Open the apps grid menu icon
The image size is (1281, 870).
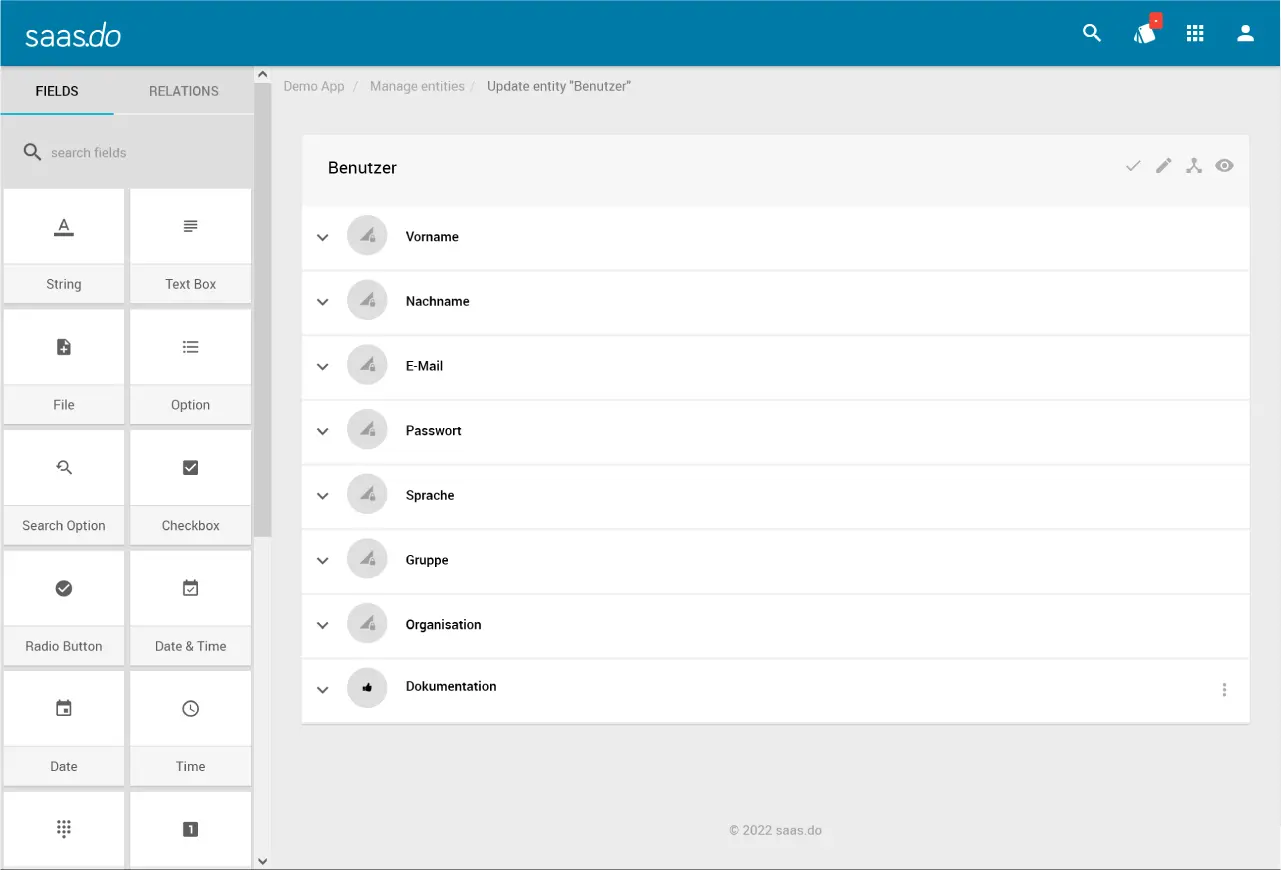[x=1195, y=33]
